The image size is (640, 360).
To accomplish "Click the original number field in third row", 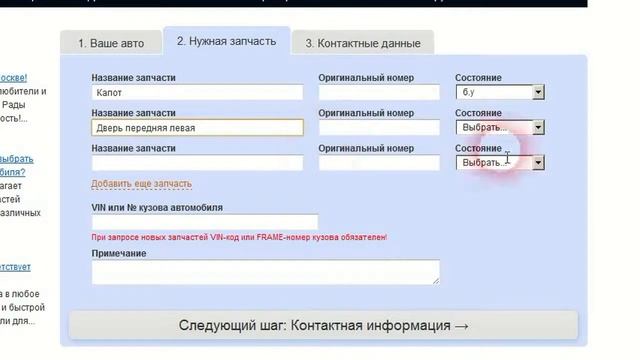I will coord(379,163).
